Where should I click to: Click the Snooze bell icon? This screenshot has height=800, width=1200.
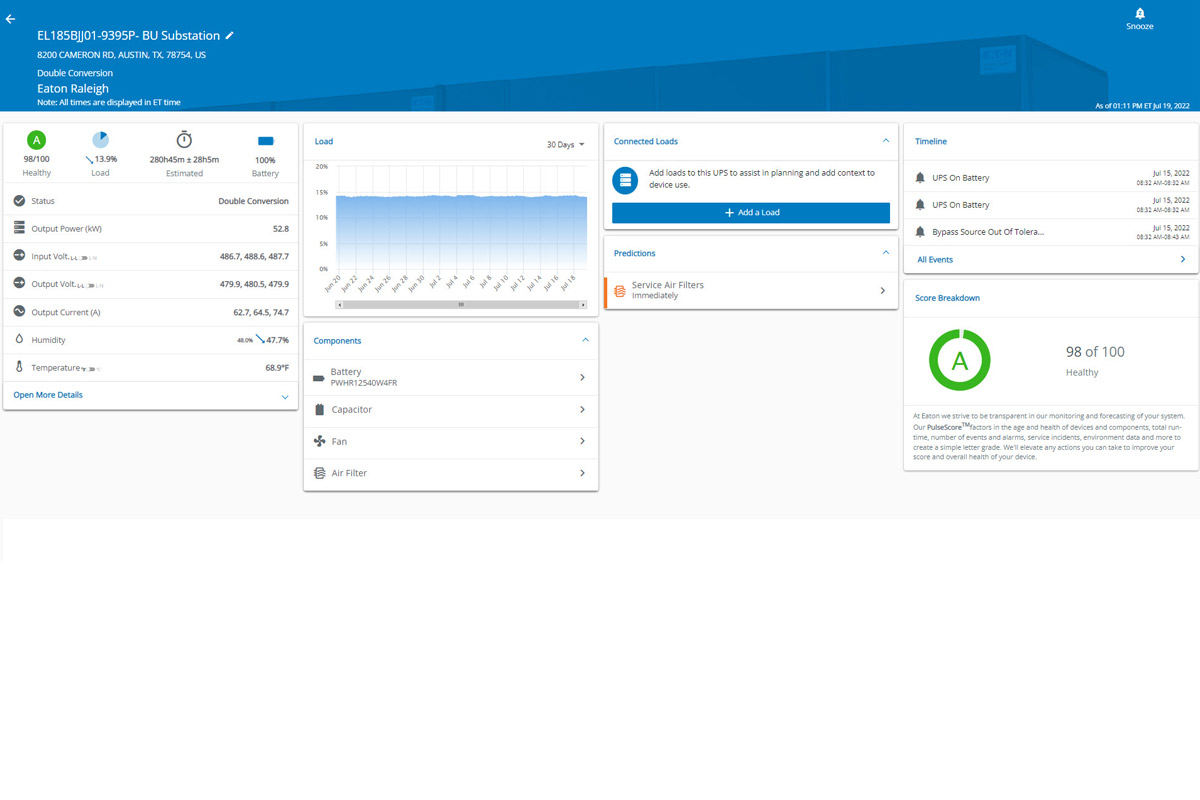click(x=1139, y=14)
